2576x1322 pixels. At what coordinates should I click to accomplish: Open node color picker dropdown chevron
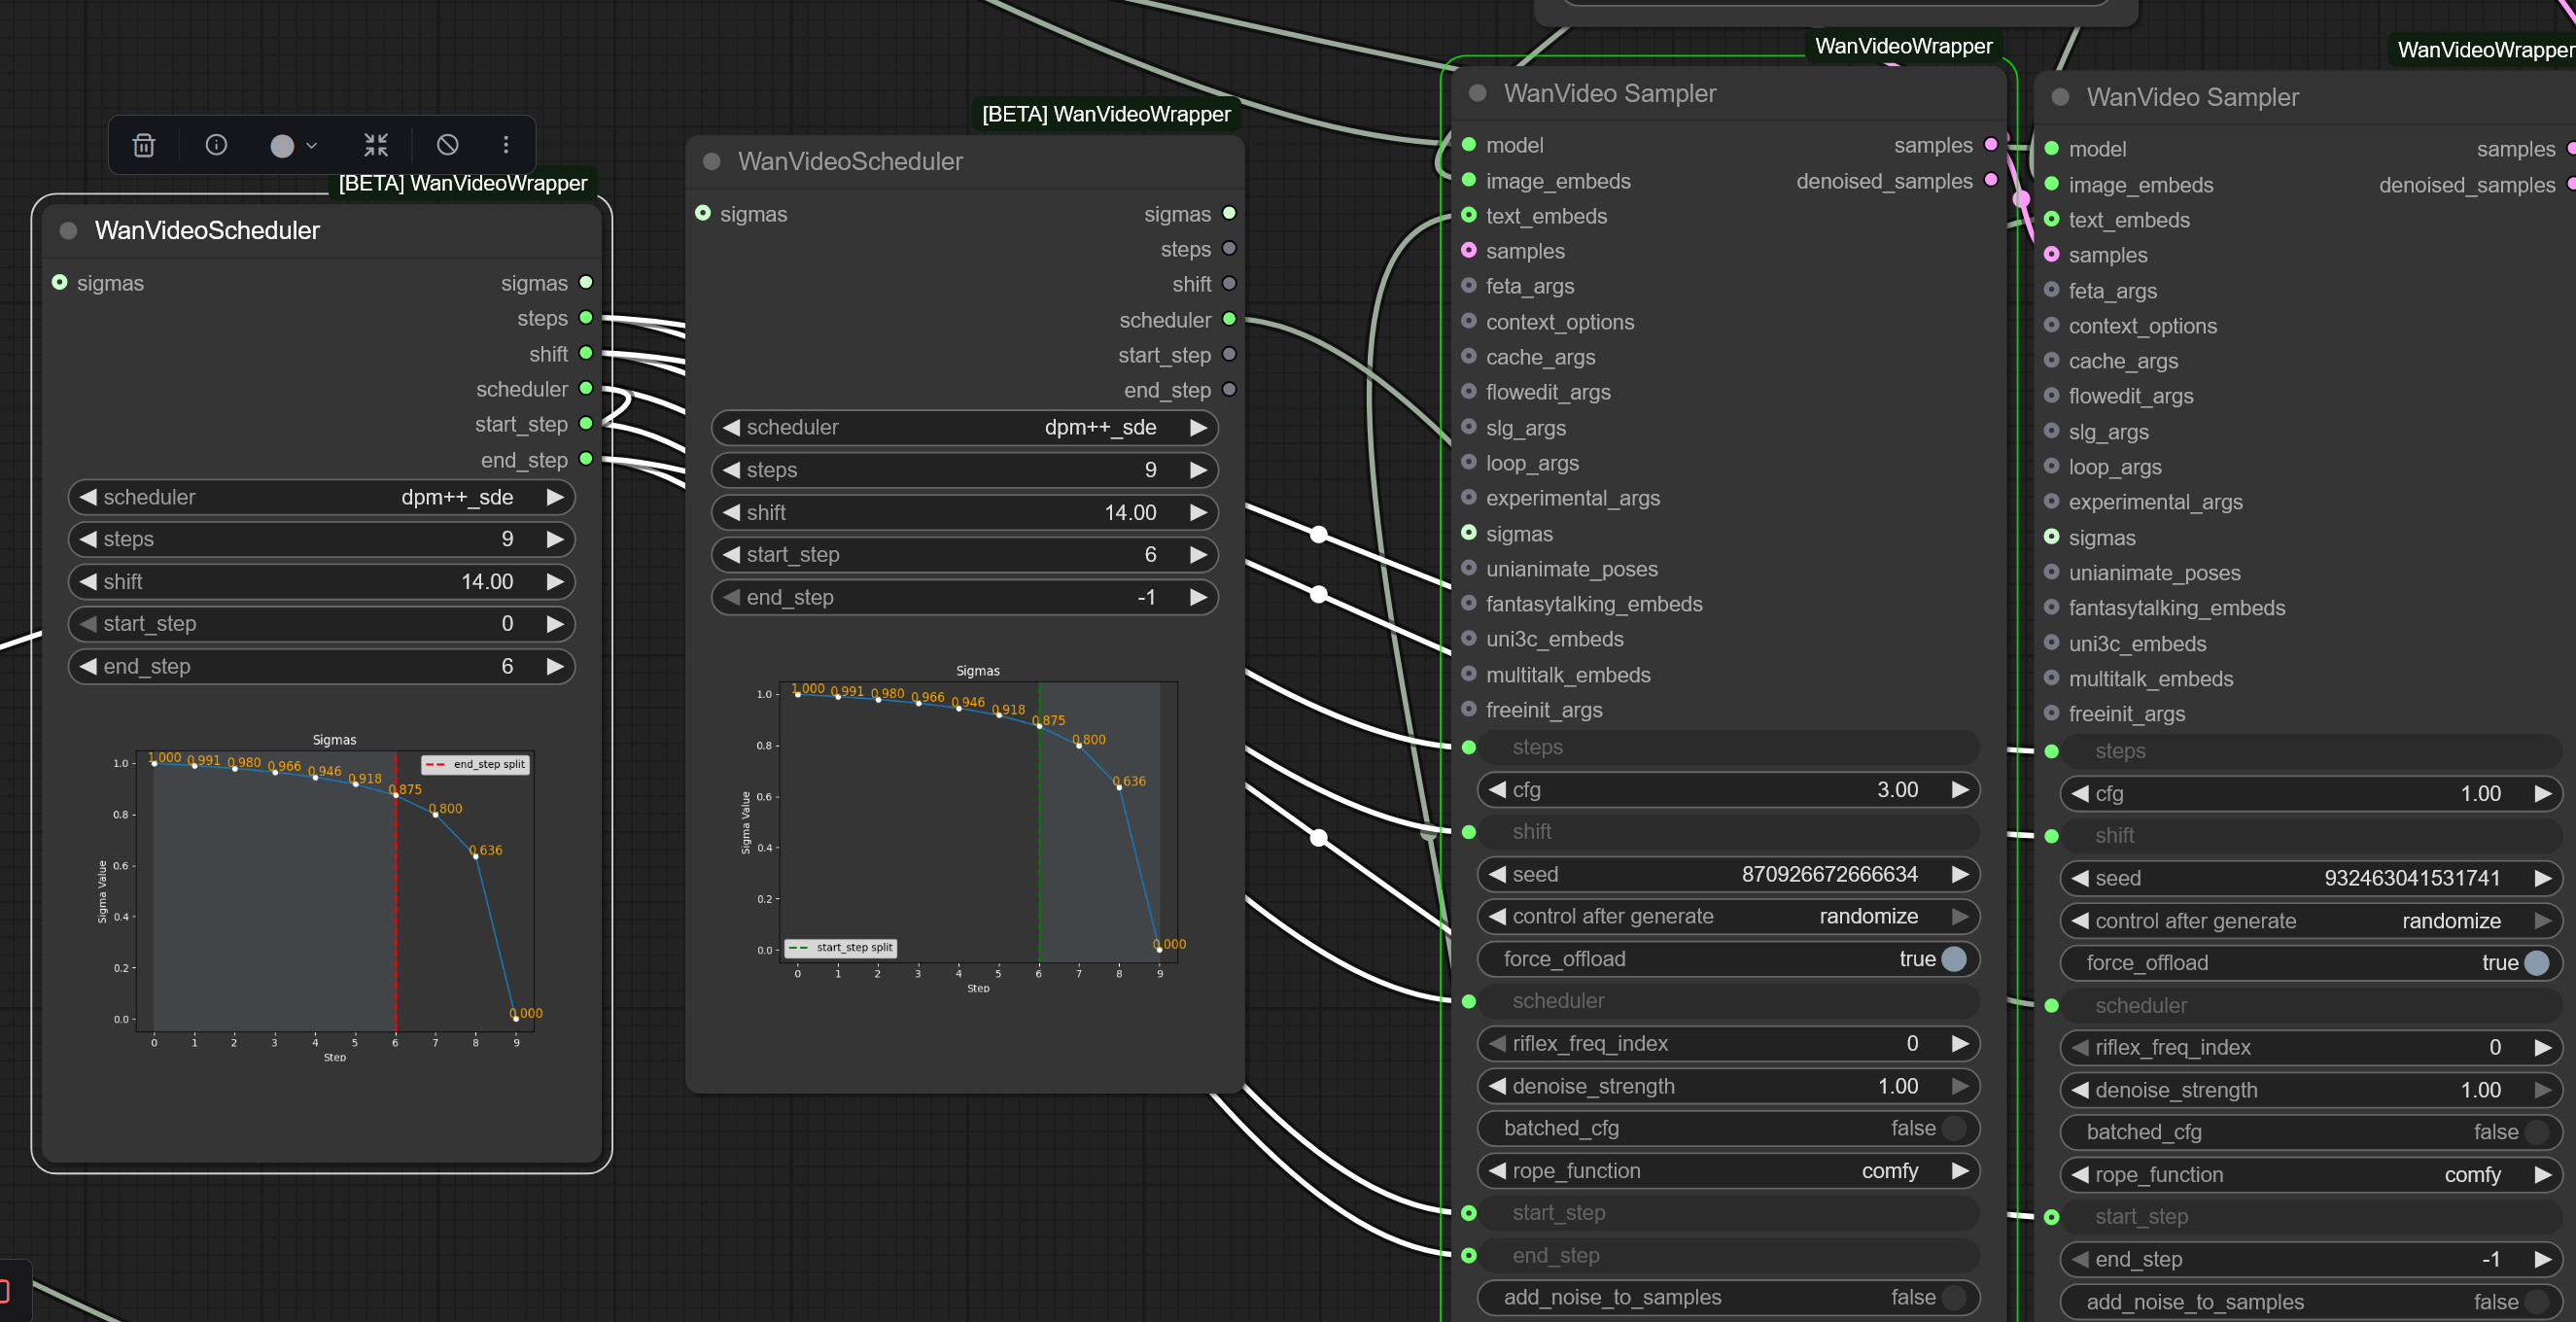[x=311, y=145]
